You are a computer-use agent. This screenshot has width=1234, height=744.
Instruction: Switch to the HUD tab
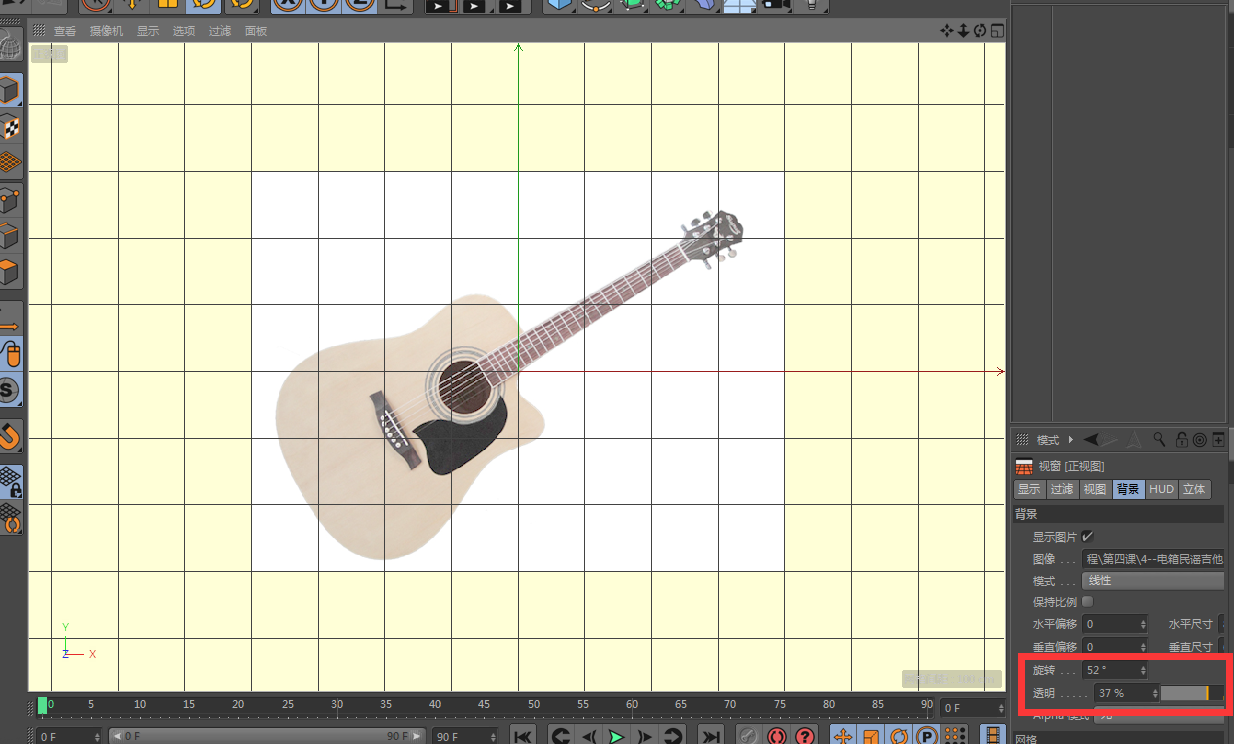click(x=1161, y=489)
